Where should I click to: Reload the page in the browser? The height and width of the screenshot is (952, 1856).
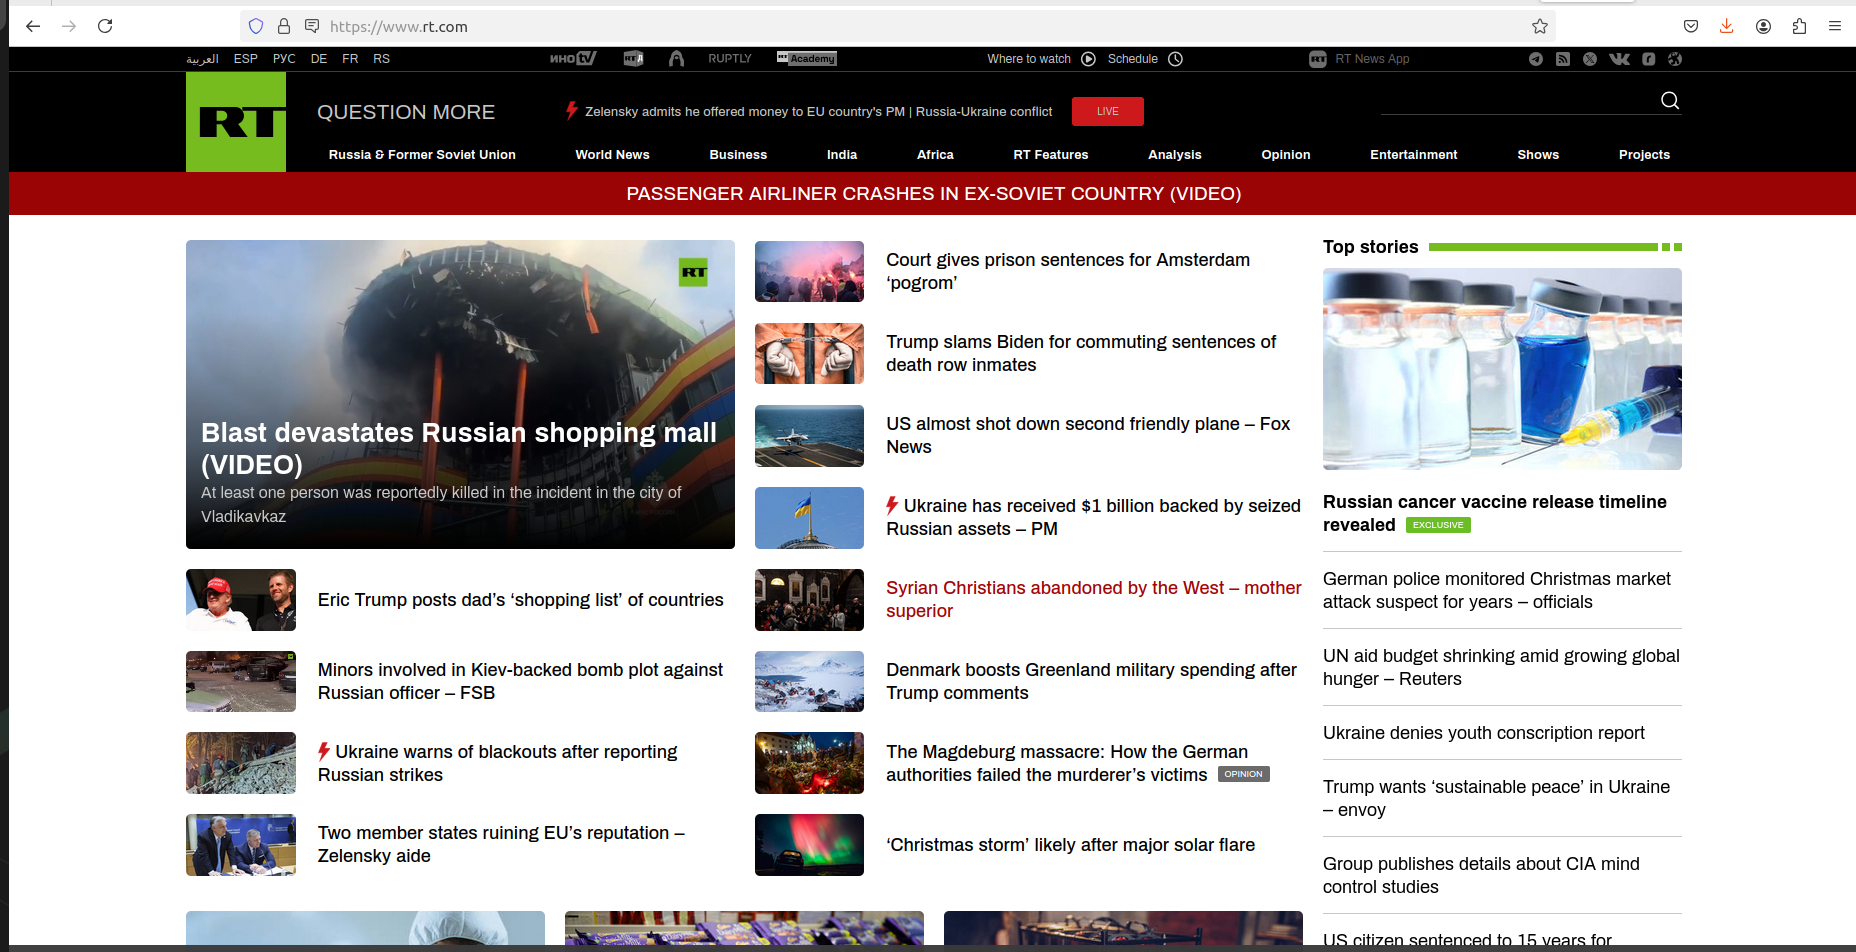pos(105,27)
